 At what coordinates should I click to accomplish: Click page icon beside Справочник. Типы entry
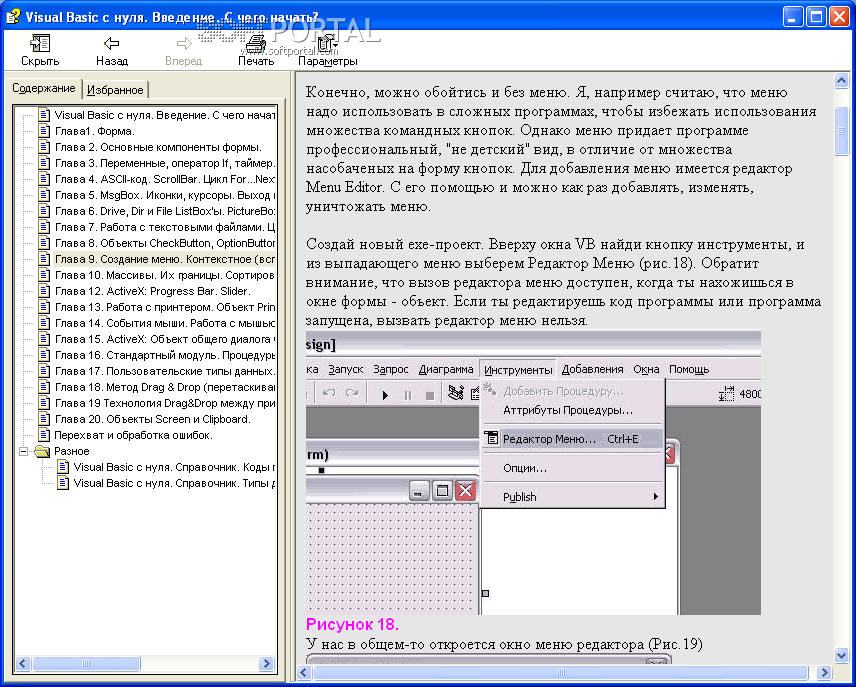63,483
